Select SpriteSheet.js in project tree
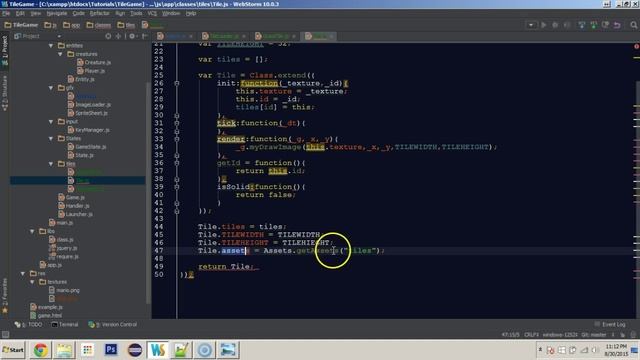 click(x=87, y=113)
